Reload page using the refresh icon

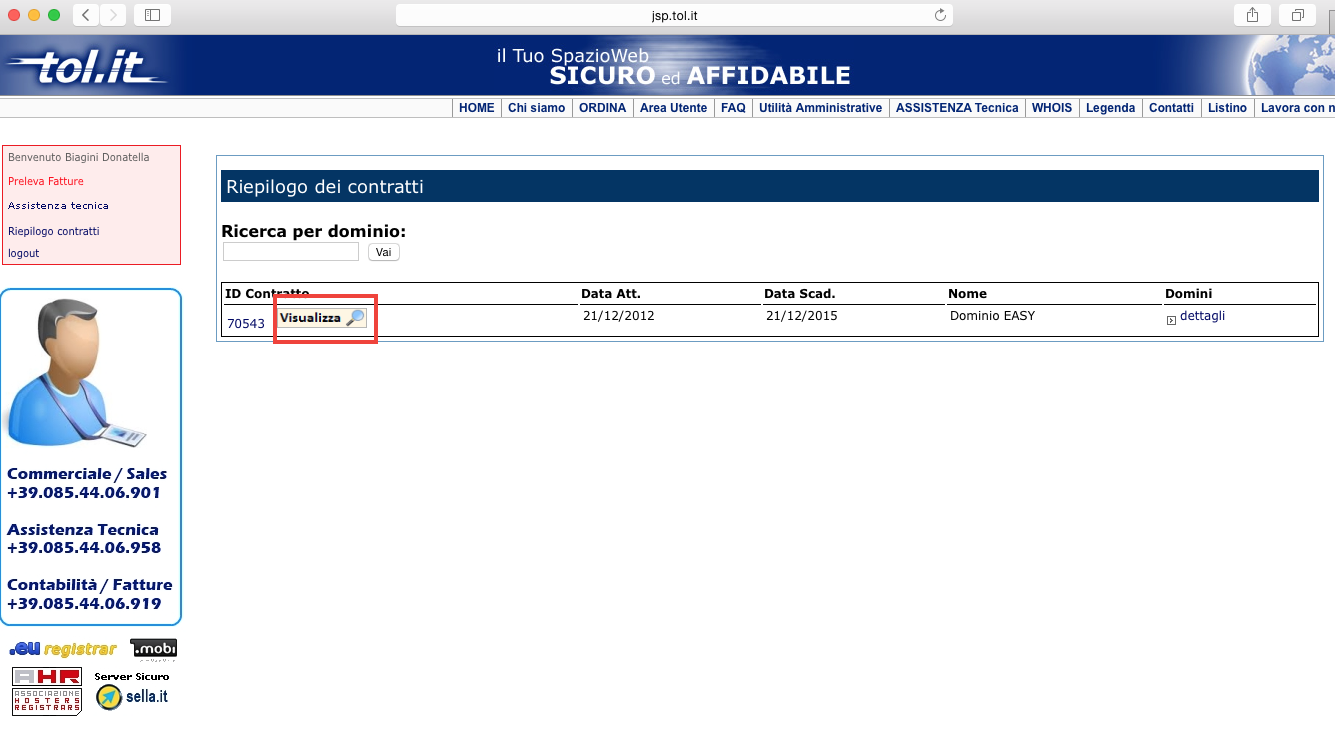click(939, 15)
